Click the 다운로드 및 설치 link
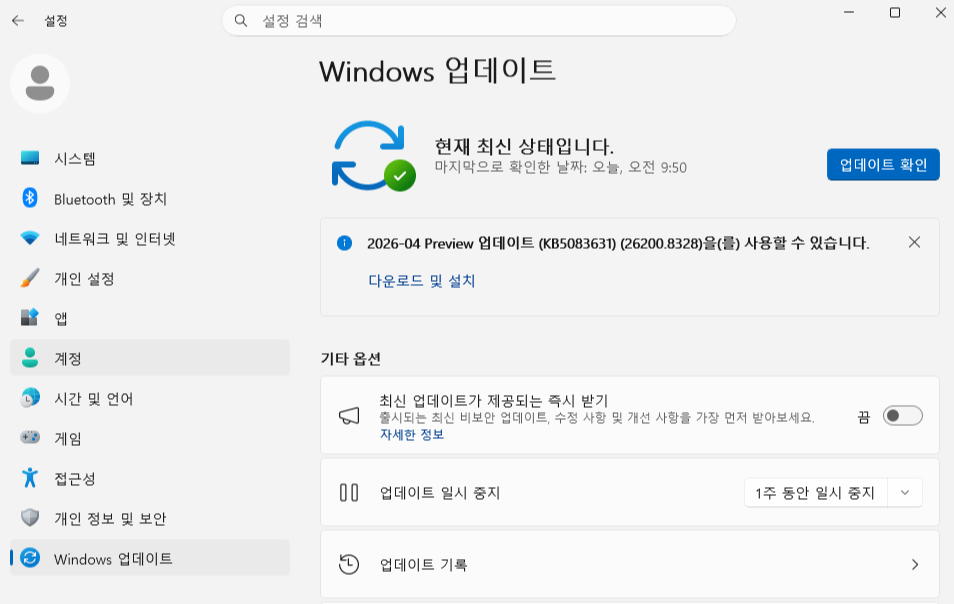The image size is (954, 604). 422,280
